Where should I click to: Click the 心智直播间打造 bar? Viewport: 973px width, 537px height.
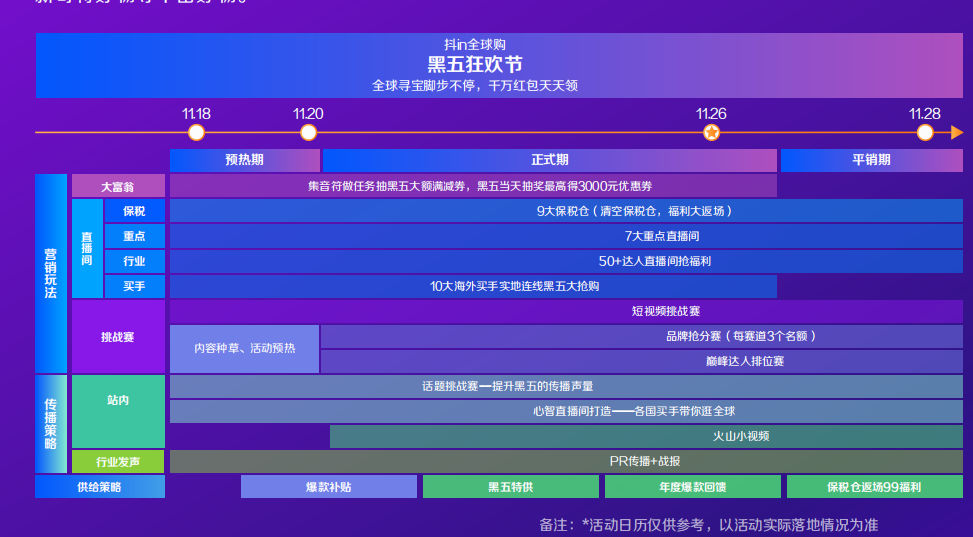click(567, 412)
